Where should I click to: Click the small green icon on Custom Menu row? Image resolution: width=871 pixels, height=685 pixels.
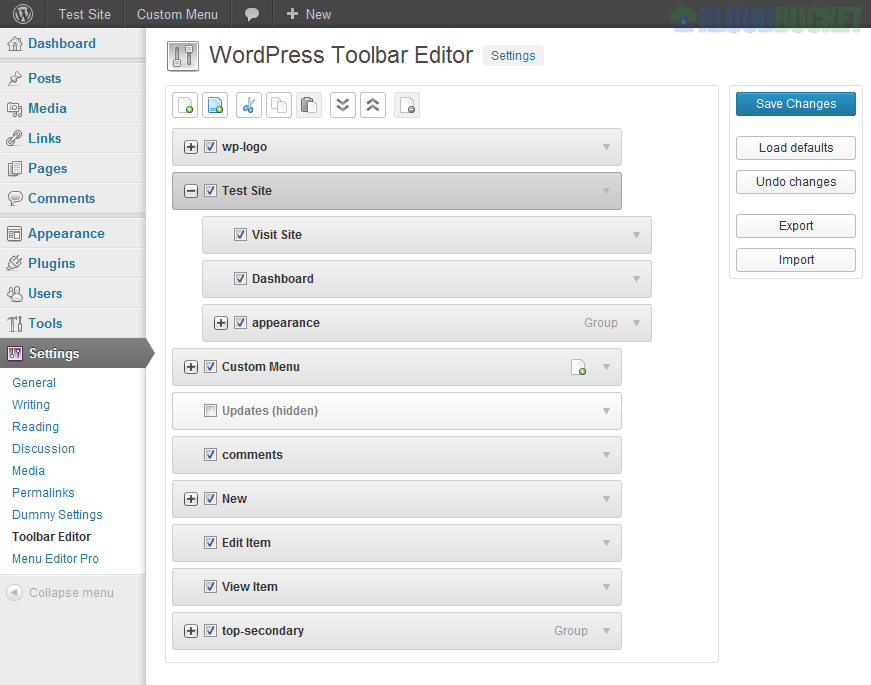(579, 368)
